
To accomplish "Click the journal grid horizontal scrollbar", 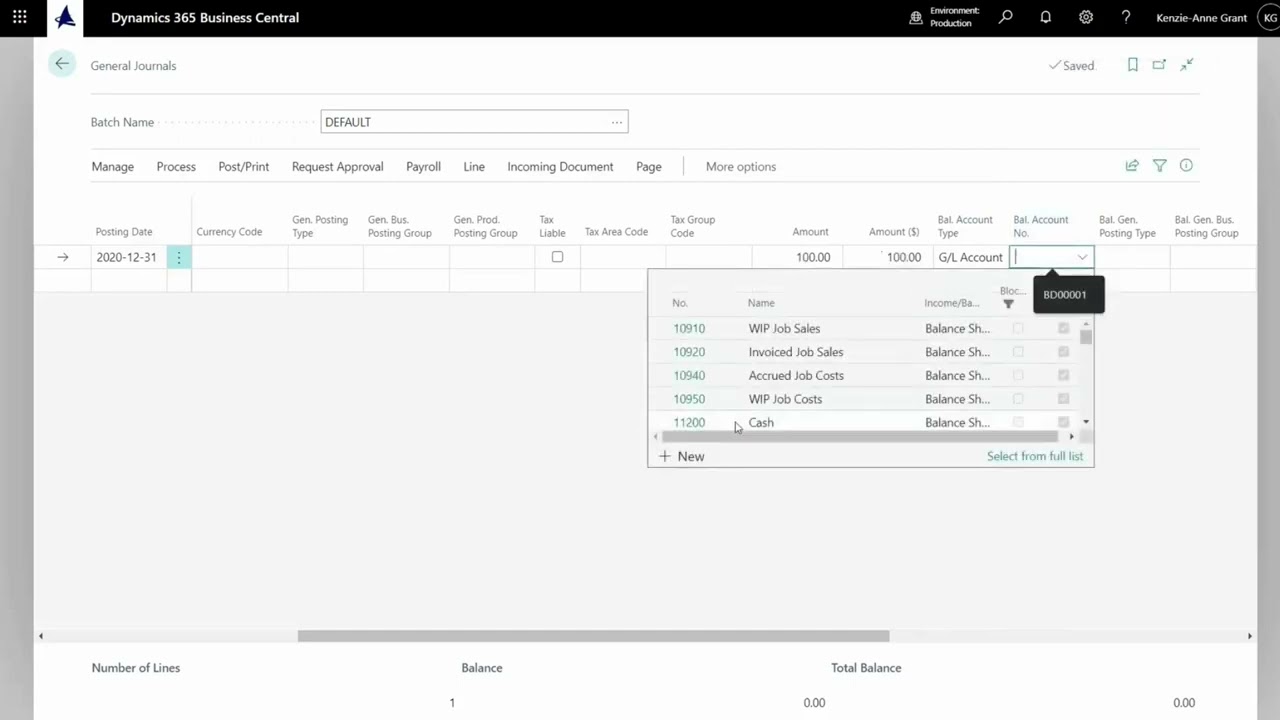I will pos(593,636).
